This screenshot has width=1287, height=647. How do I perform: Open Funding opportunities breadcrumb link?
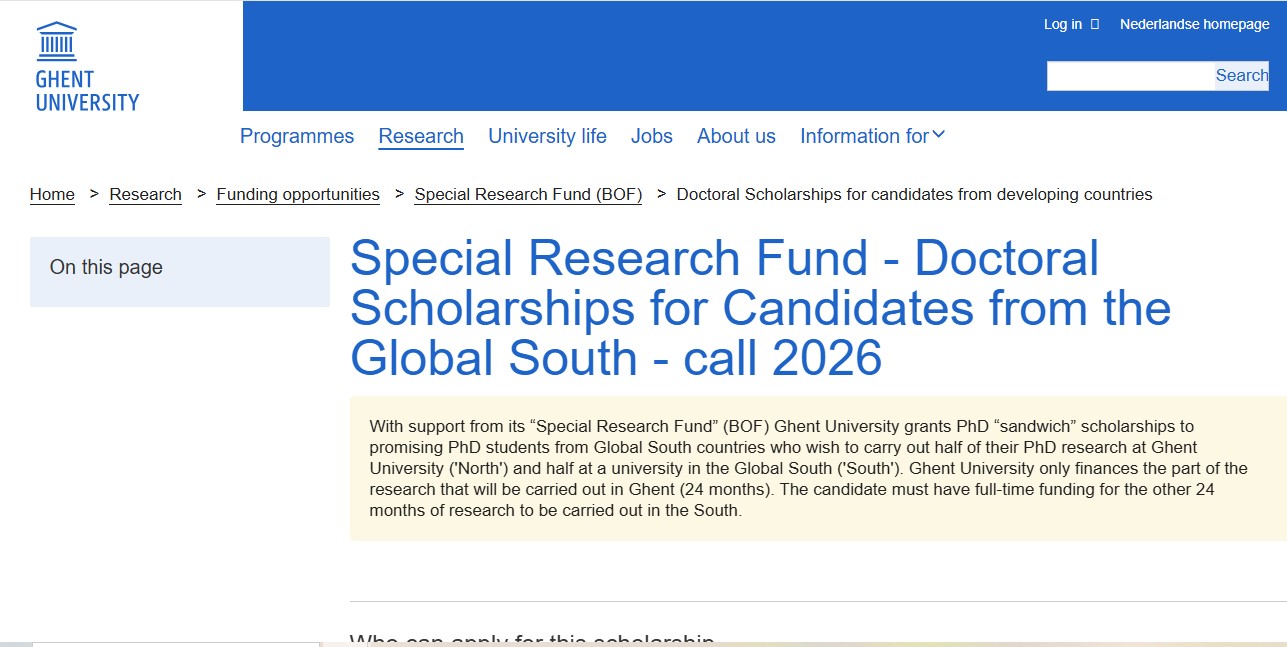298,194
